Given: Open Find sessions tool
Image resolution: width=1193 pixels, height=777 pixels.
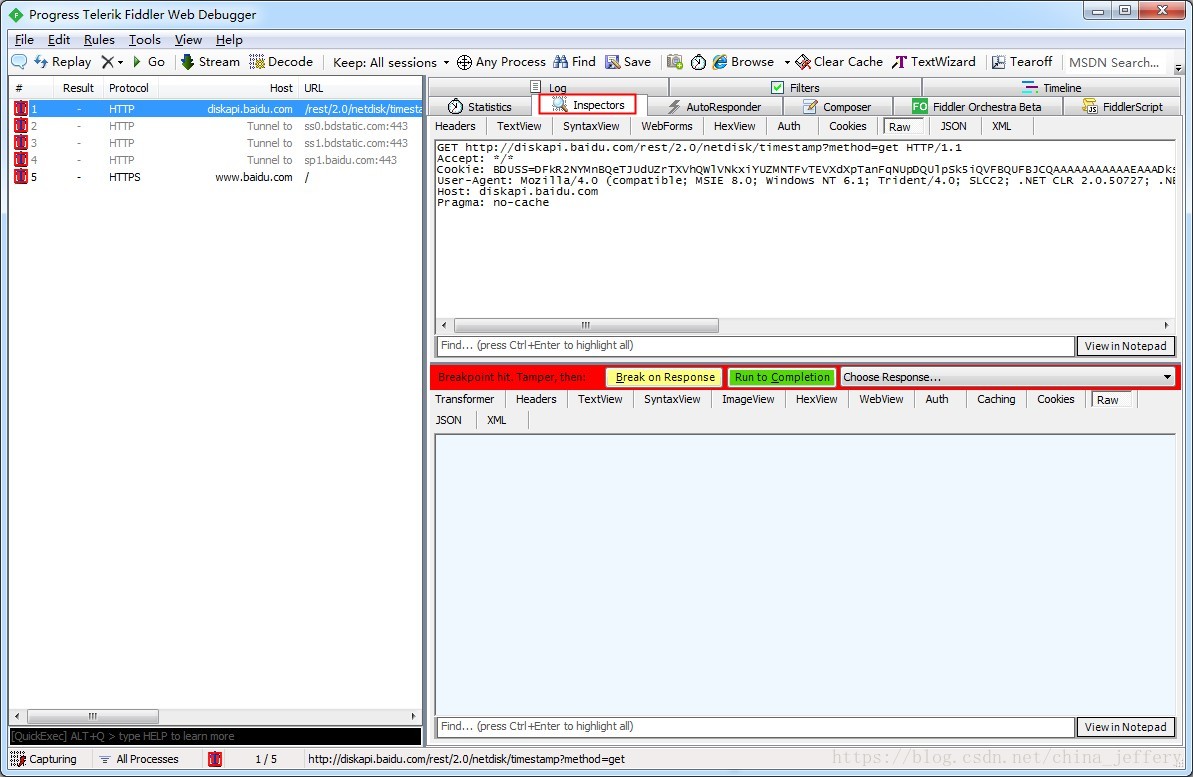Looking at the screenshot, I should click(574, 62).
